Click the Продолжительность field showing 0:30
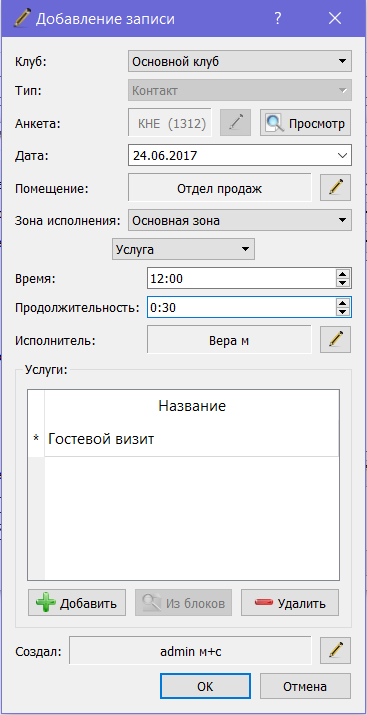The width and height of the screenshot is (367, 715). pyautogui.click(x=241, y=307)
